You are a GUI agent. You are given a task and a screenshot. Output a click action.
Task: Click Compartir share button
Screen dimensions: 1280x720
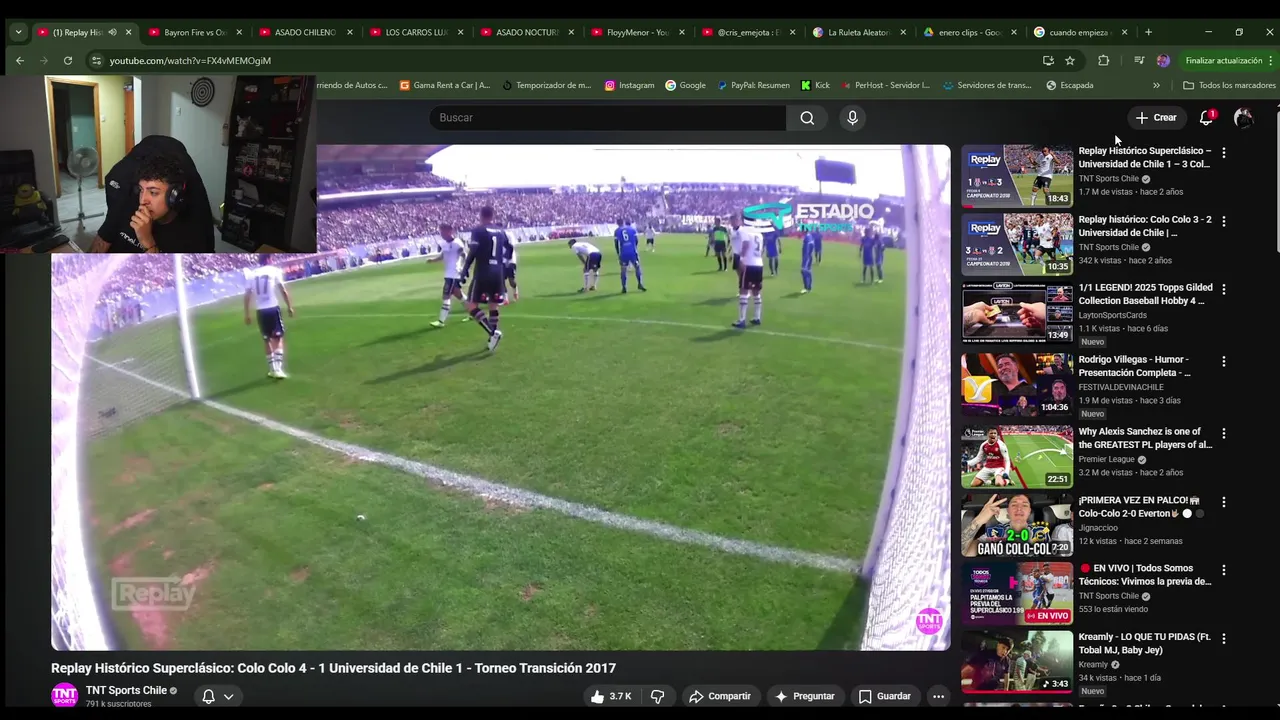point(718,696)
